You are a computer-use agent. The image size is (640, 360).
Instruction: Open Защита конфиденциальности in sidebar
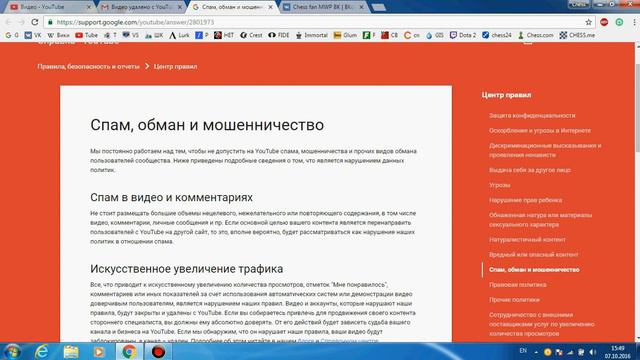pos(532,116)
